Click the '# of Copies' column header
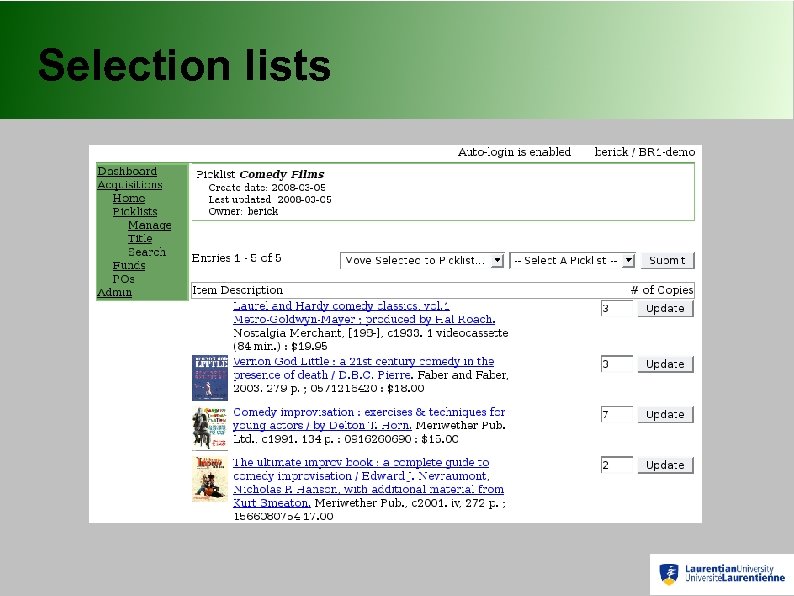Image resolution: width=794 pixels, height=596 pixels. pyautogui.click(x=662, y=290)
